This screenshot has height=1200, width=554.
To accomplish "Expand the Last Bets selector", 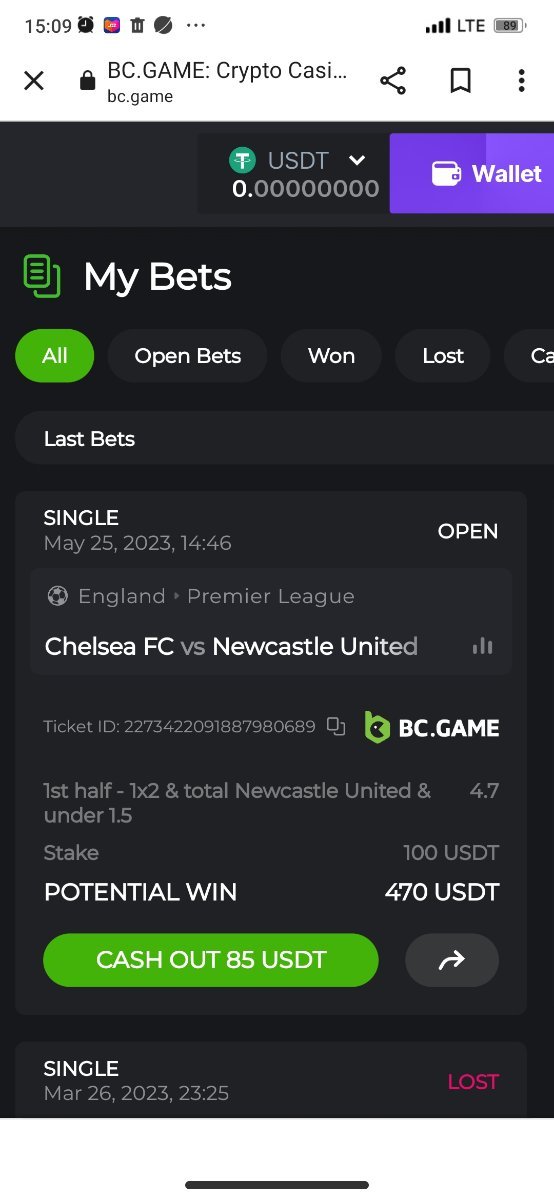I will (x=285, y=438).
